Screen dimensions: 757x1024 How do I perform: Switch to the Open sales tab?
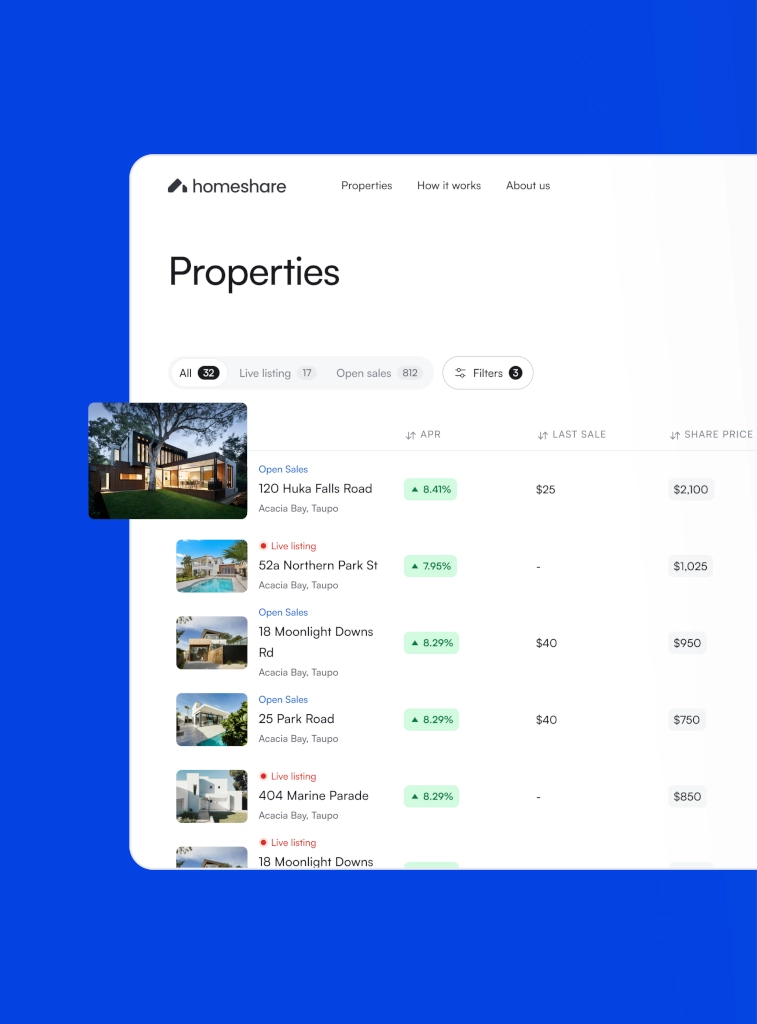377,373
